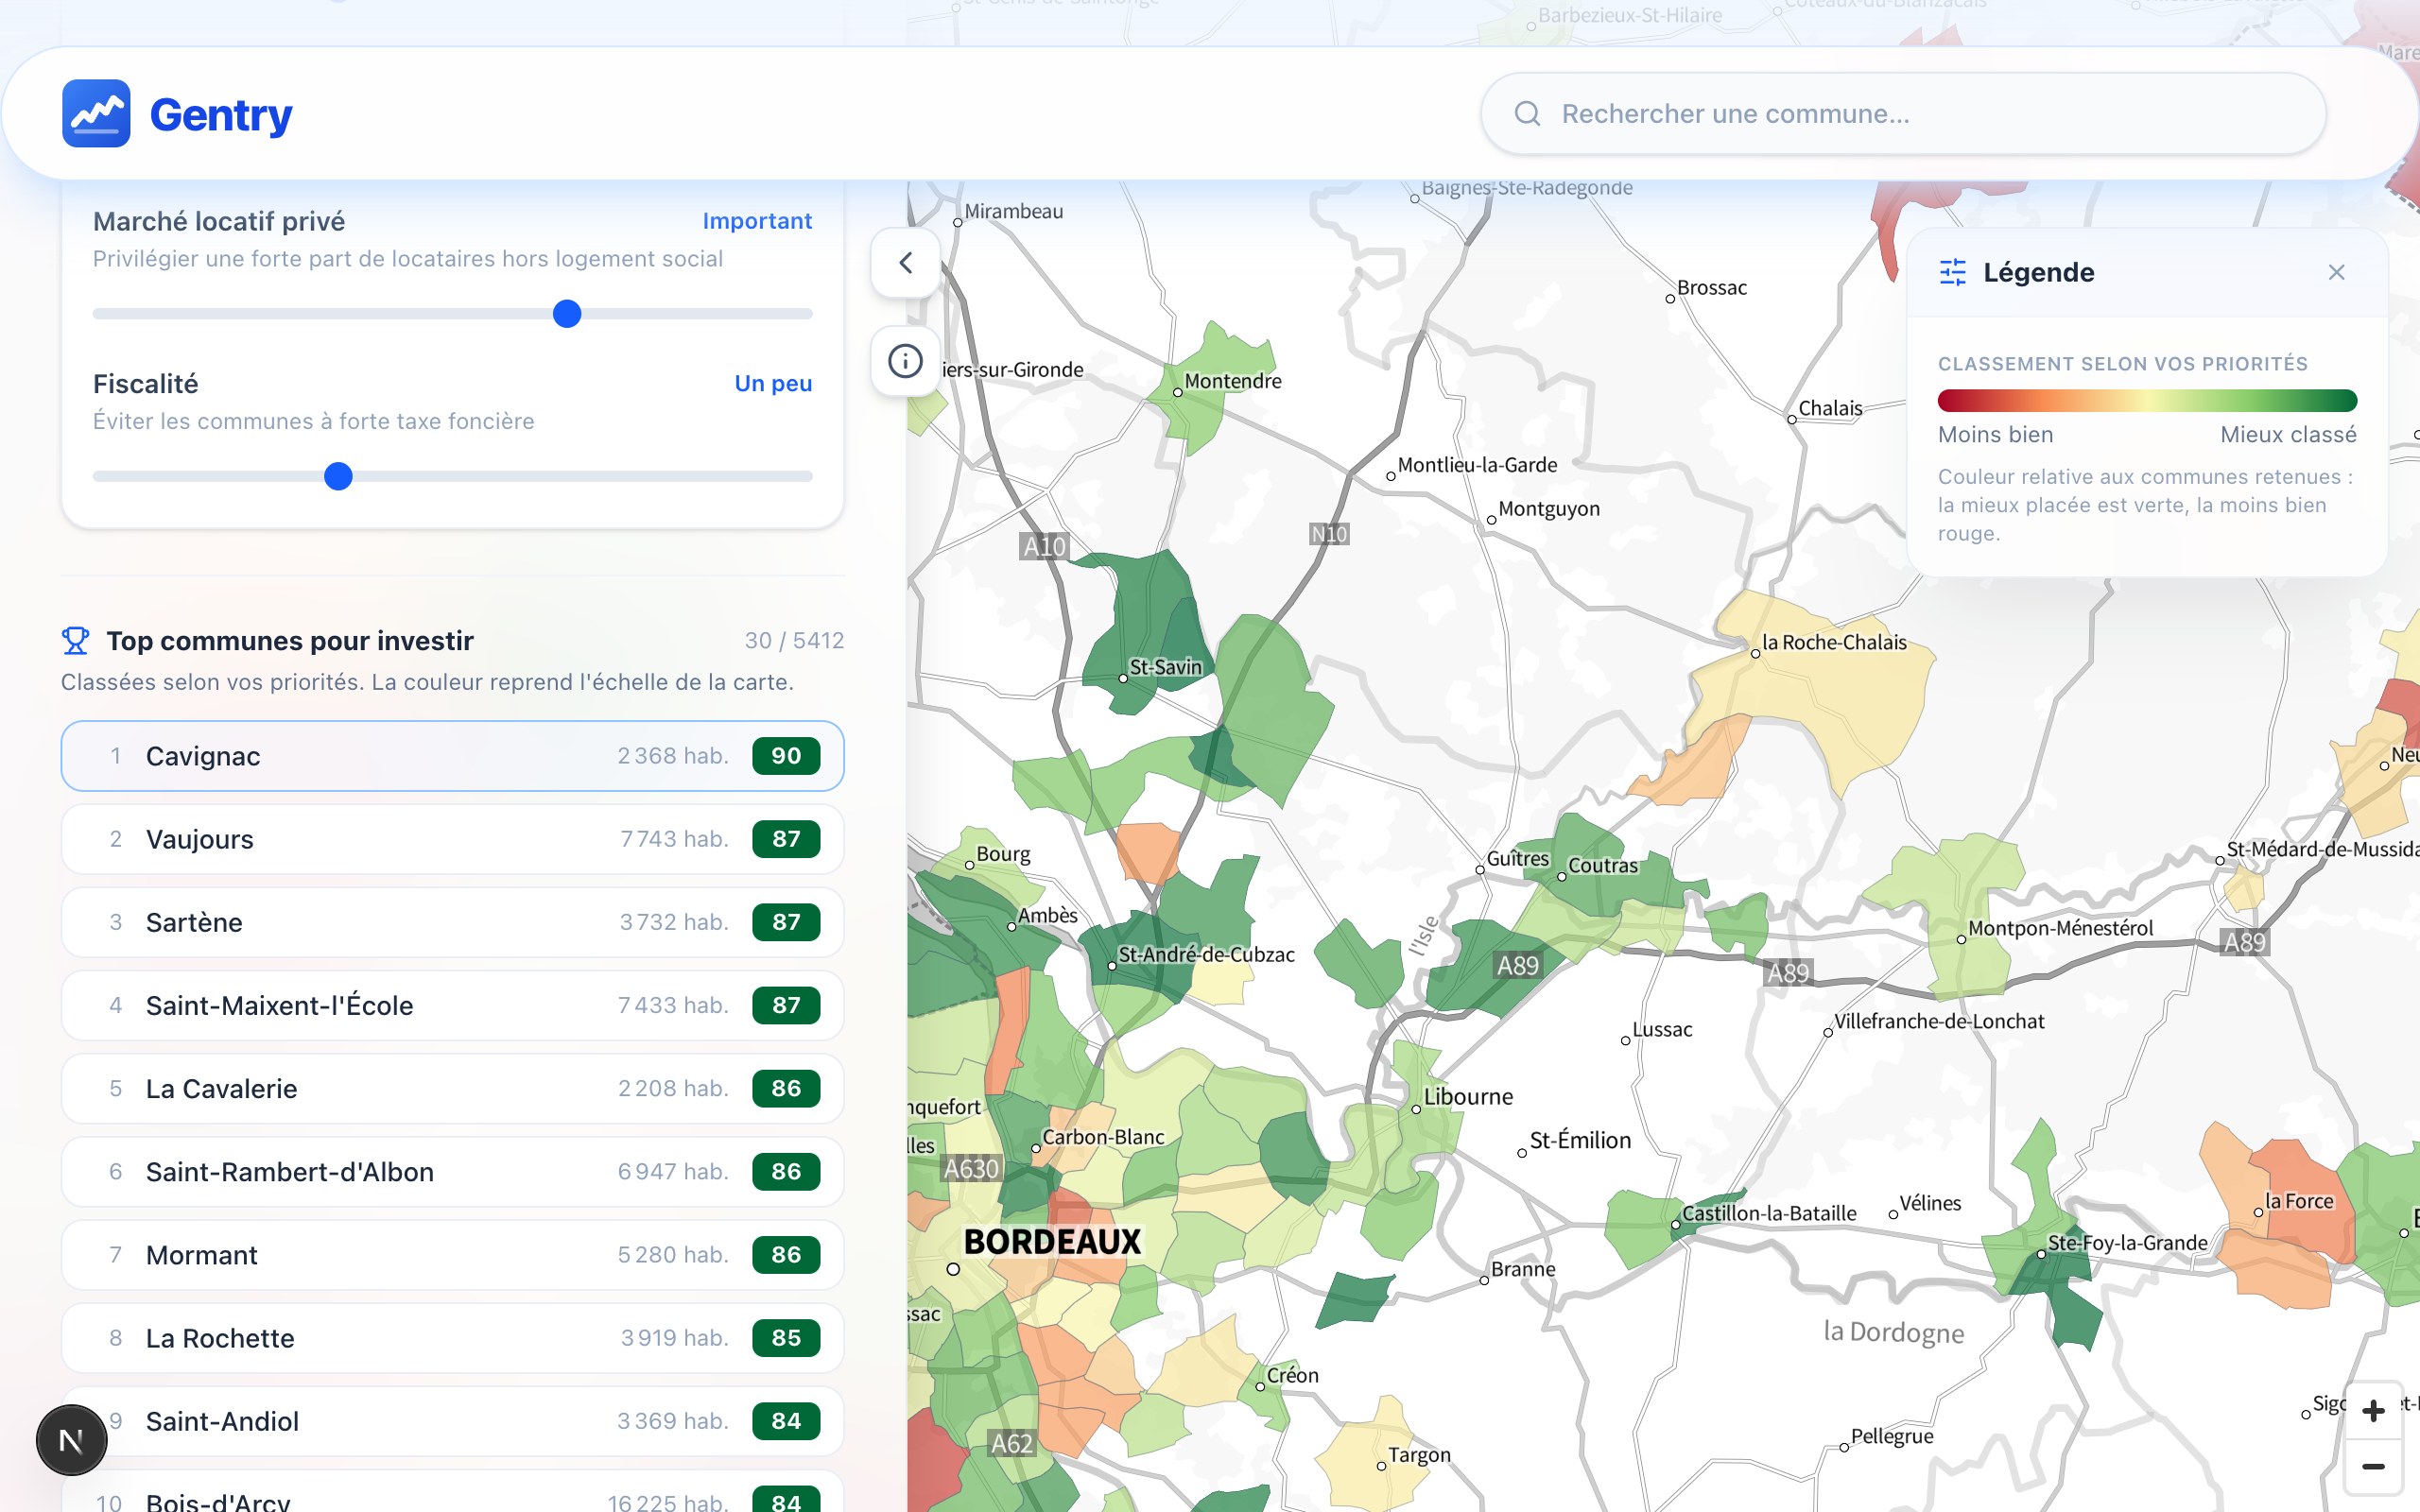Screen dimensions: 2420x1512
Task: Click the Légende sliders icon
Action: point(1952,272)
